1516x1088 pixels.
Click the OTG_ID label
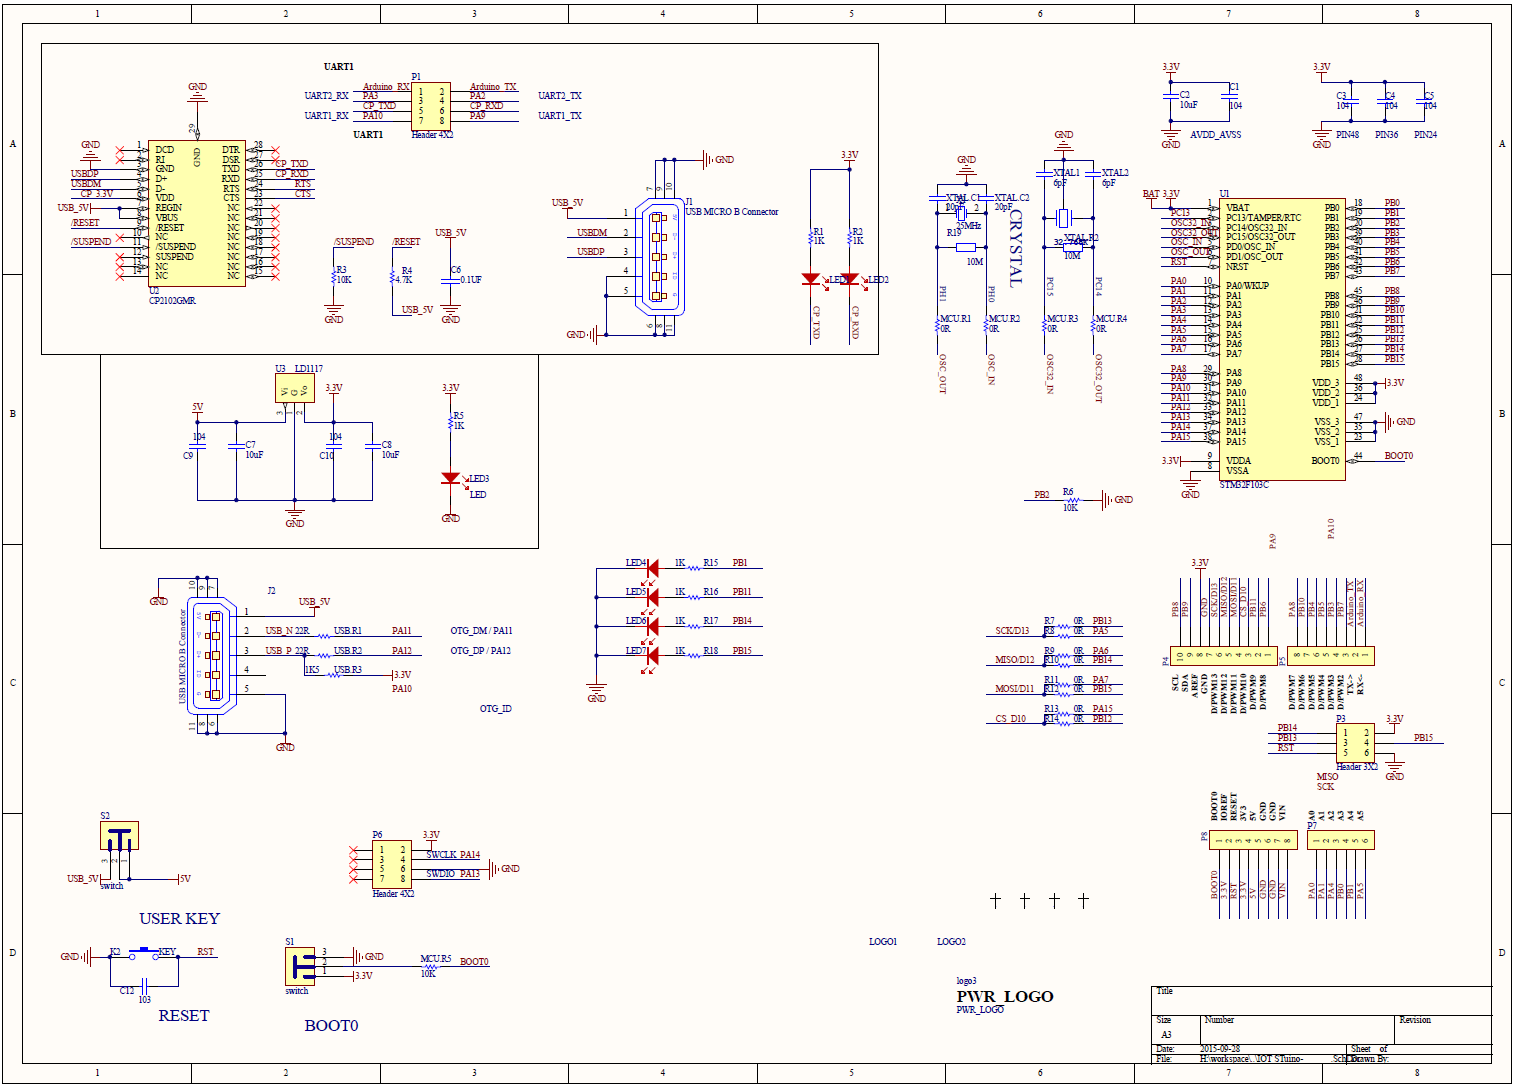tap(495, 709)
